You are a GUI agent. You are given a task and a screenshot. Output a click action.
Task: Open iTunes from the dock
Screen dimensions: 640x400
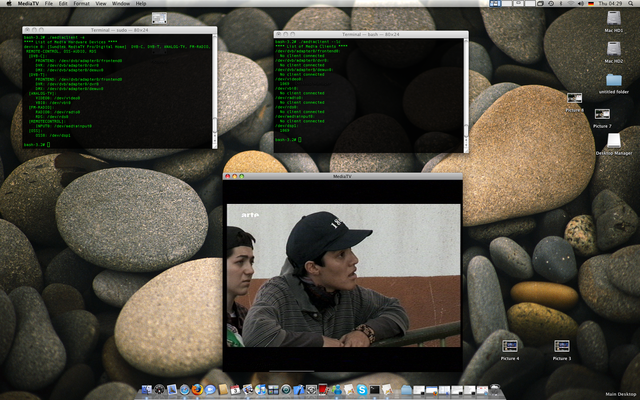pos(260,390)
